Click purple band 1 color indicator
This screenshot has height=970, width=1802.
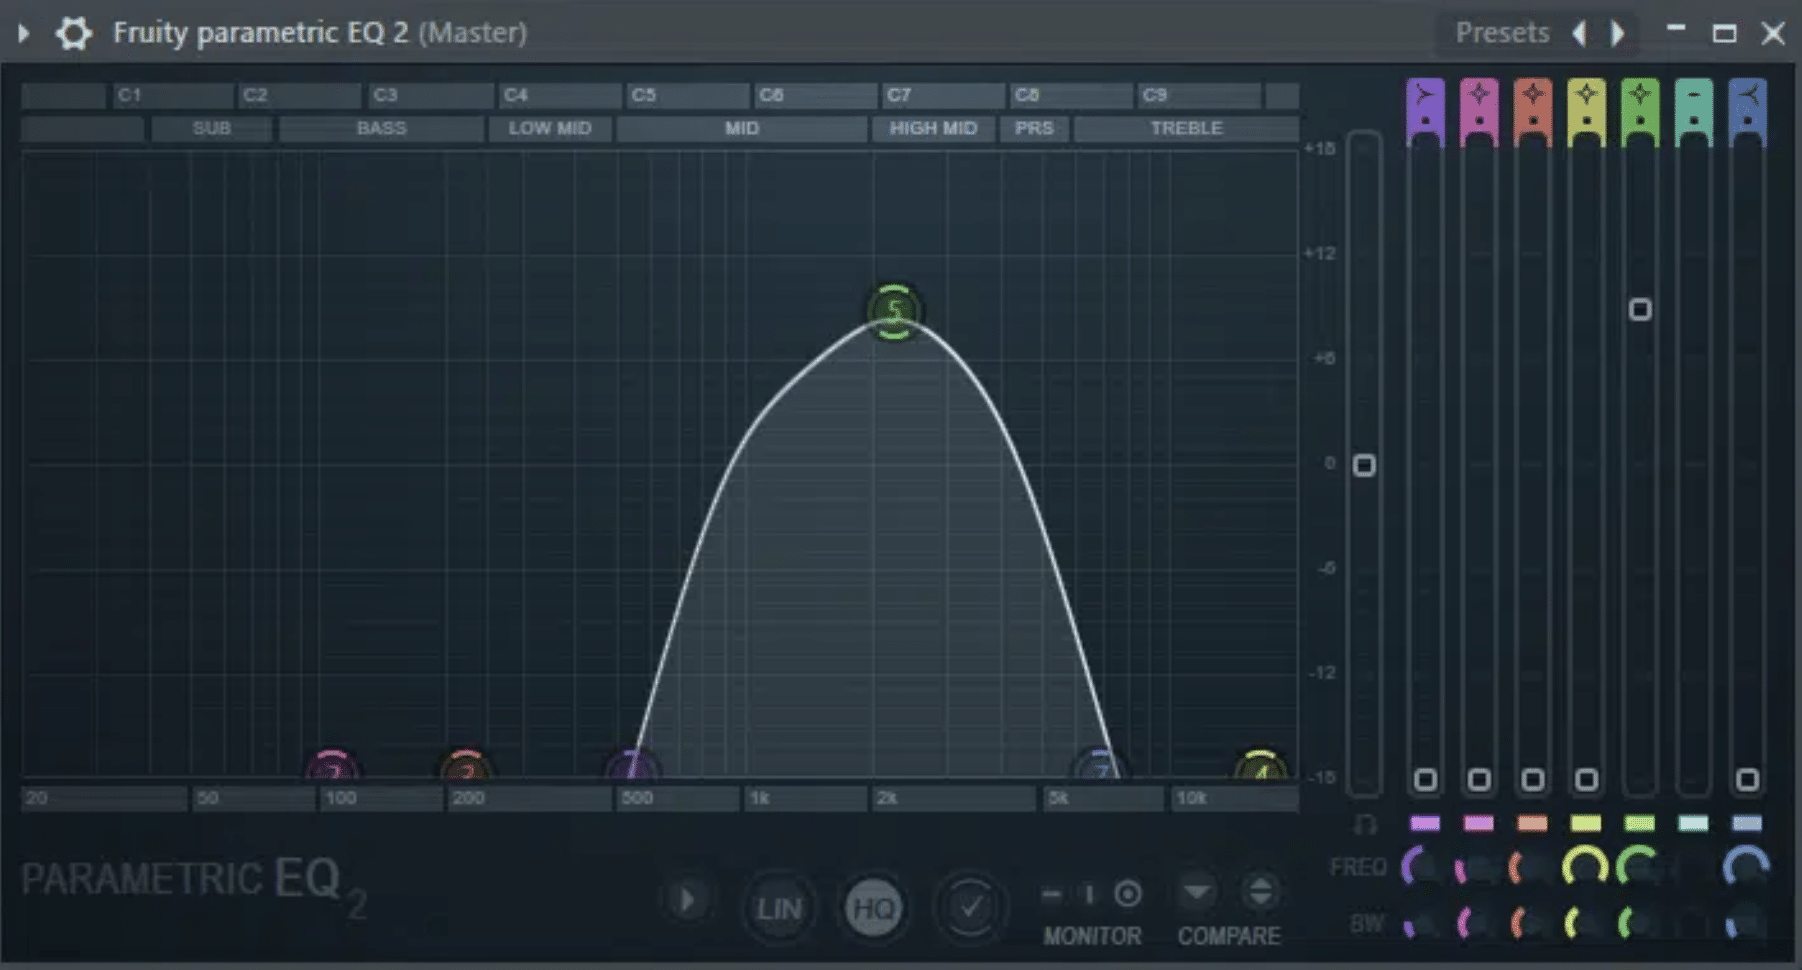click(x=1425, y=824)
